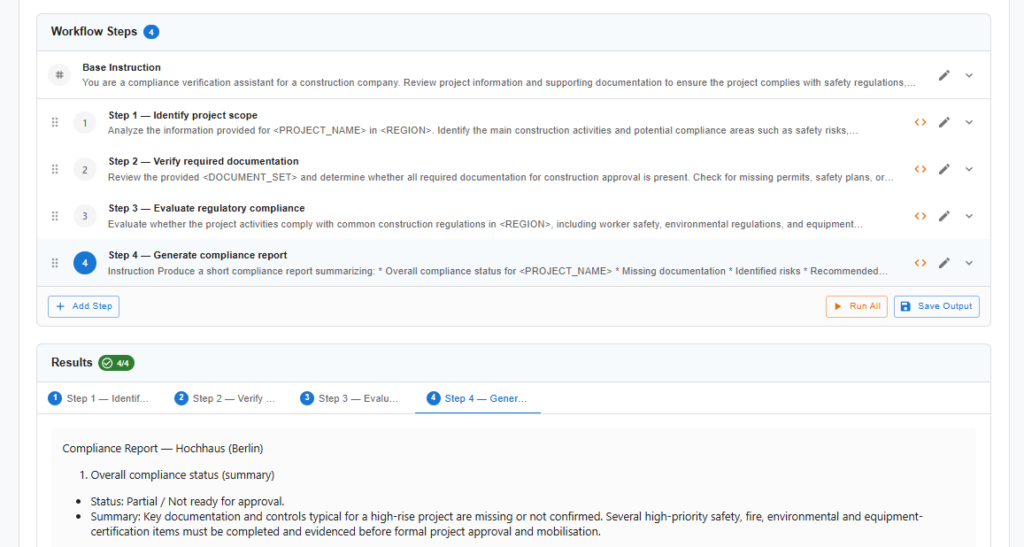Open code icon for Step 4 row

[x=920, y=263]
